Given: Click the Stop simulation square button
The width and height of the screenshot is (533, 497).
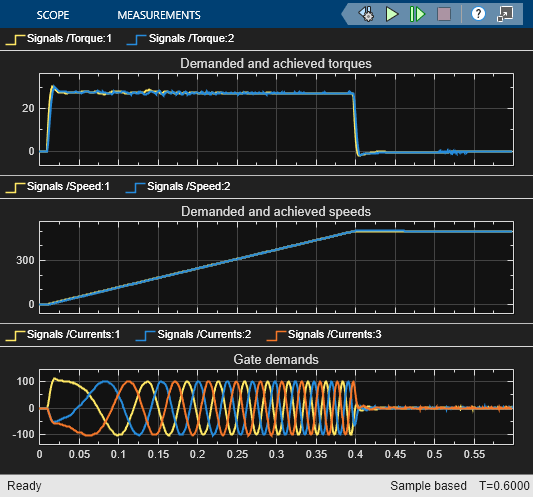Looking at the screenshot, I should pos(444,14).
